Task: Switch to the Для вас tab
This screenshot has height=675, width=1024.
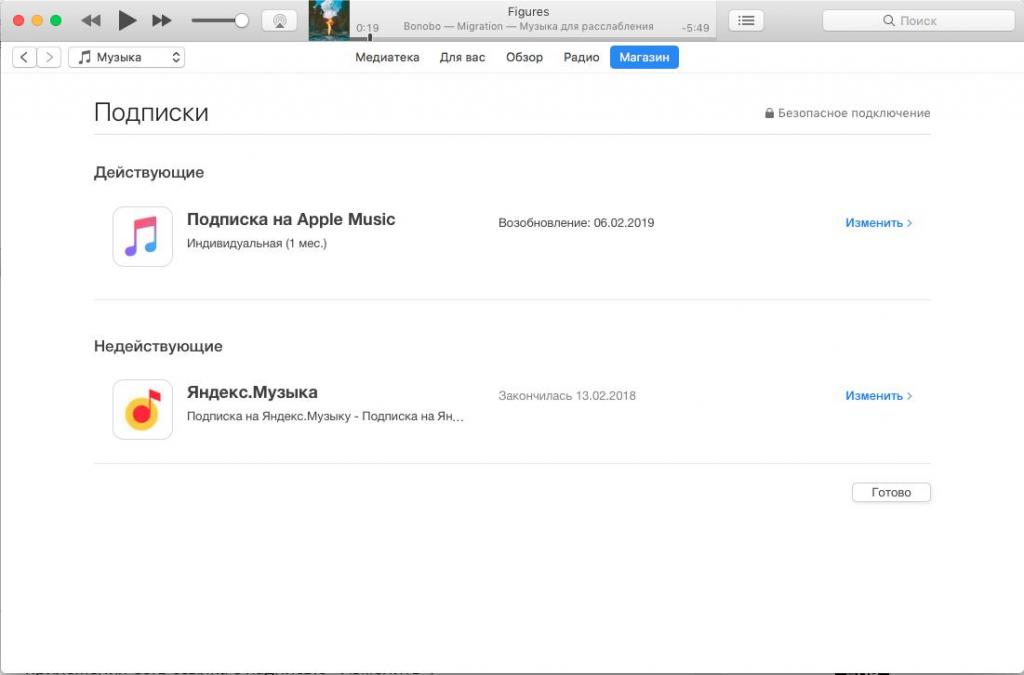Action: pos(462,57)
